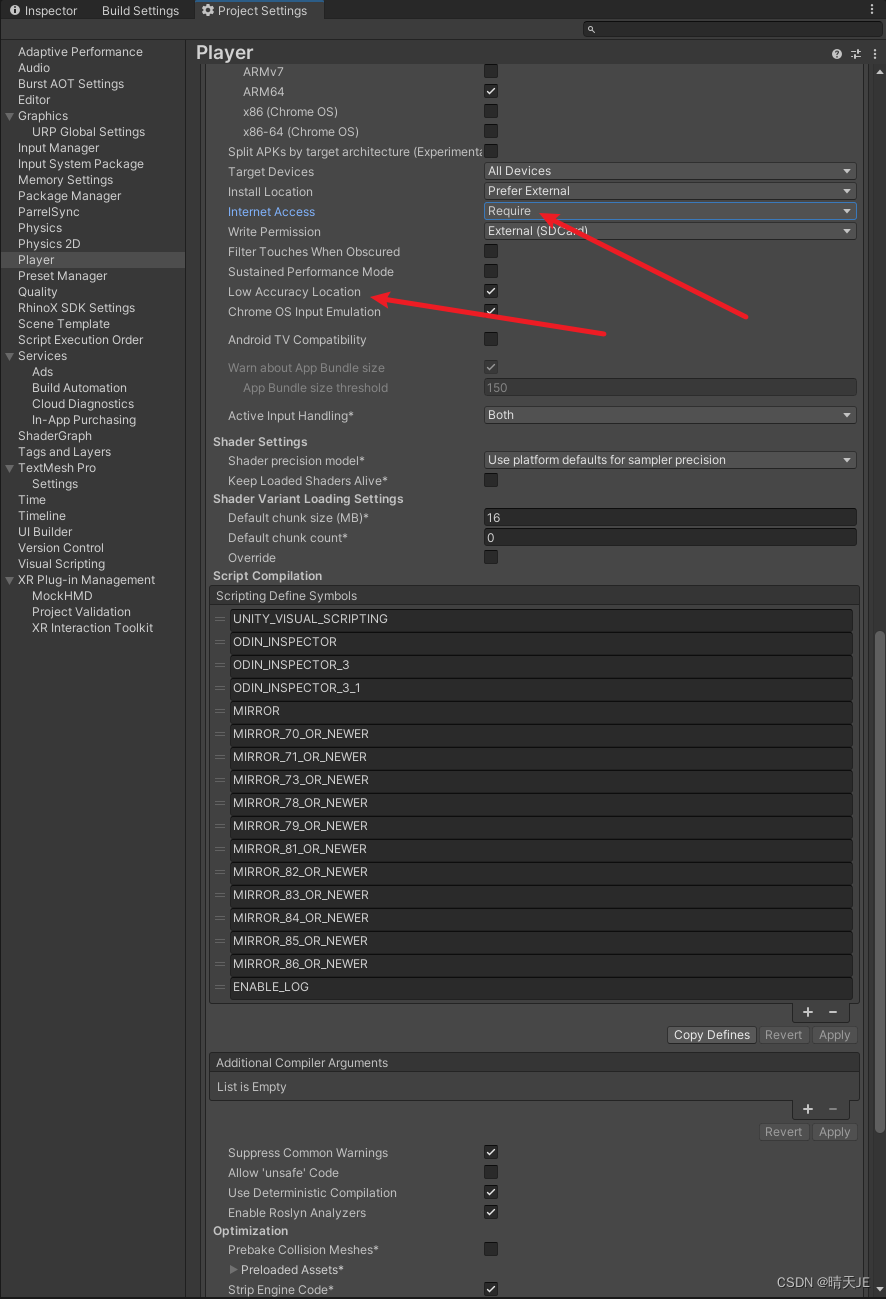This screenshot has width=886, height=1299.
Task: Expand the Preloaded Assets section
Action: point(231,1269)
